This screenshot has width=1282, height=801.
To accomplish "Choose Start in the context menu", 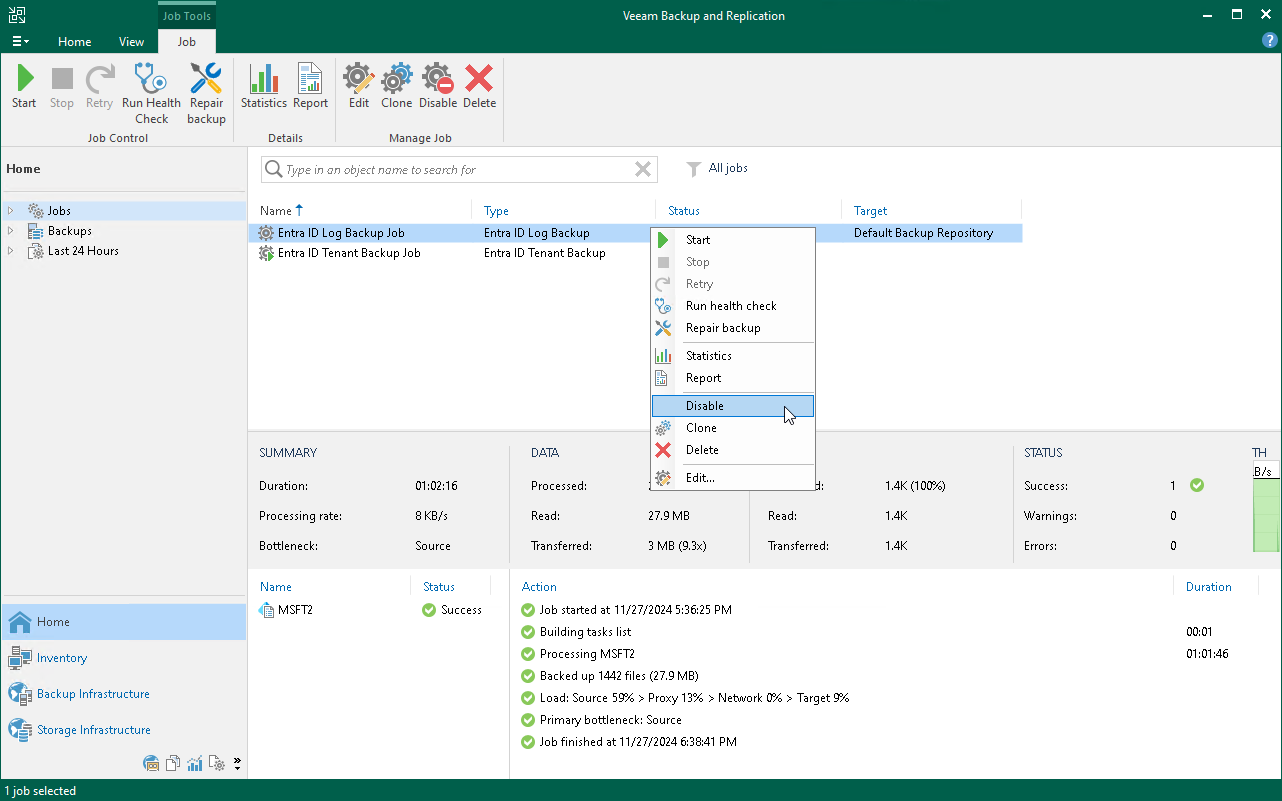I will [x=733, y=240].
